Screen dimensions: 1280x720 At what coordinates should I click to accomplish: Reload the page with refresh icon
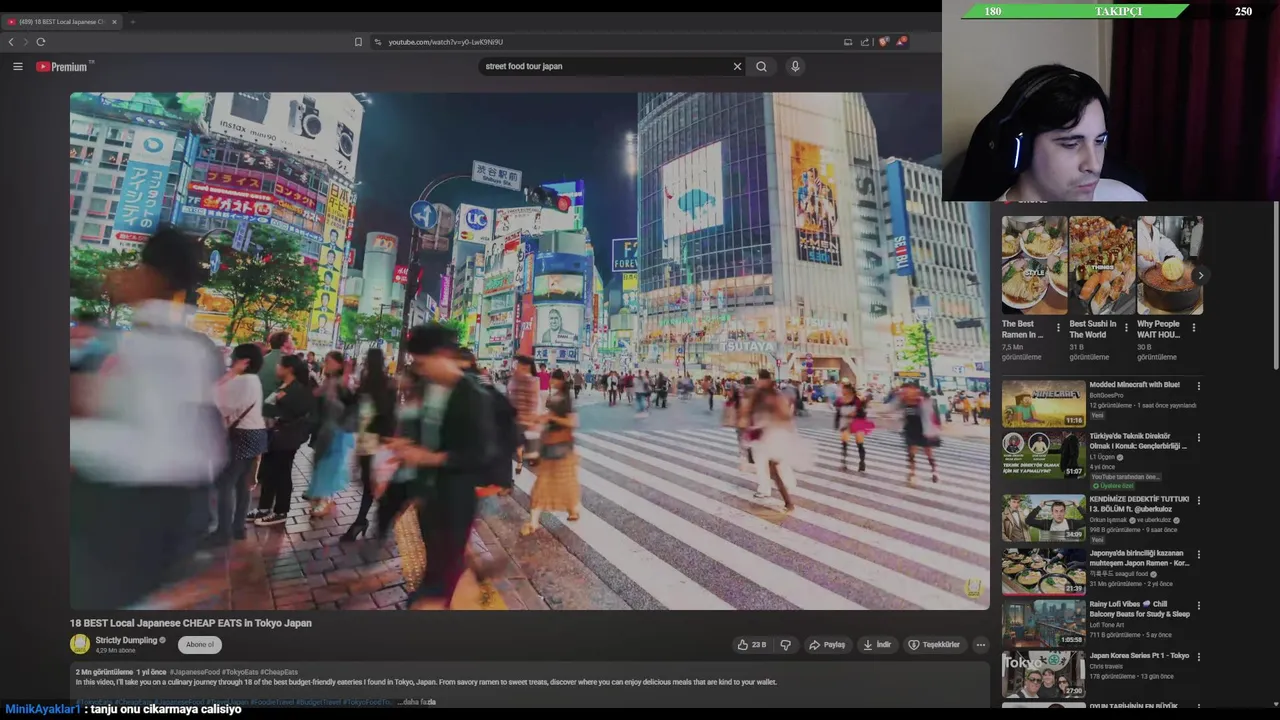(41, 42)
